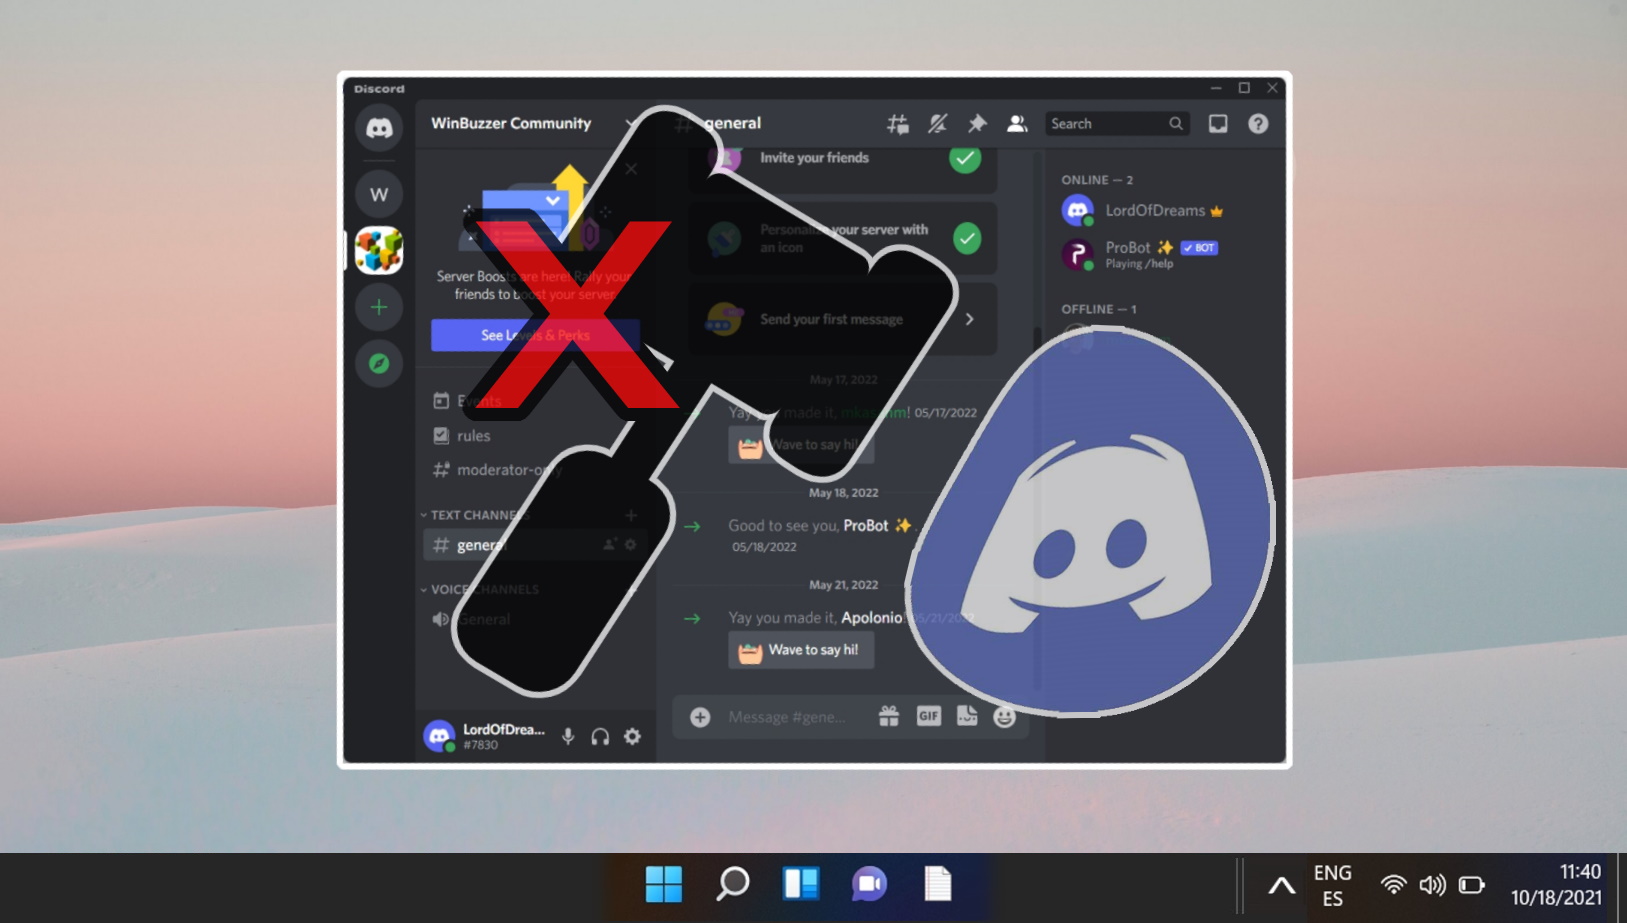This screenshot has width=1627, height=923.
Task: Select the general text channel in sidebar
Action: (536, 545)
